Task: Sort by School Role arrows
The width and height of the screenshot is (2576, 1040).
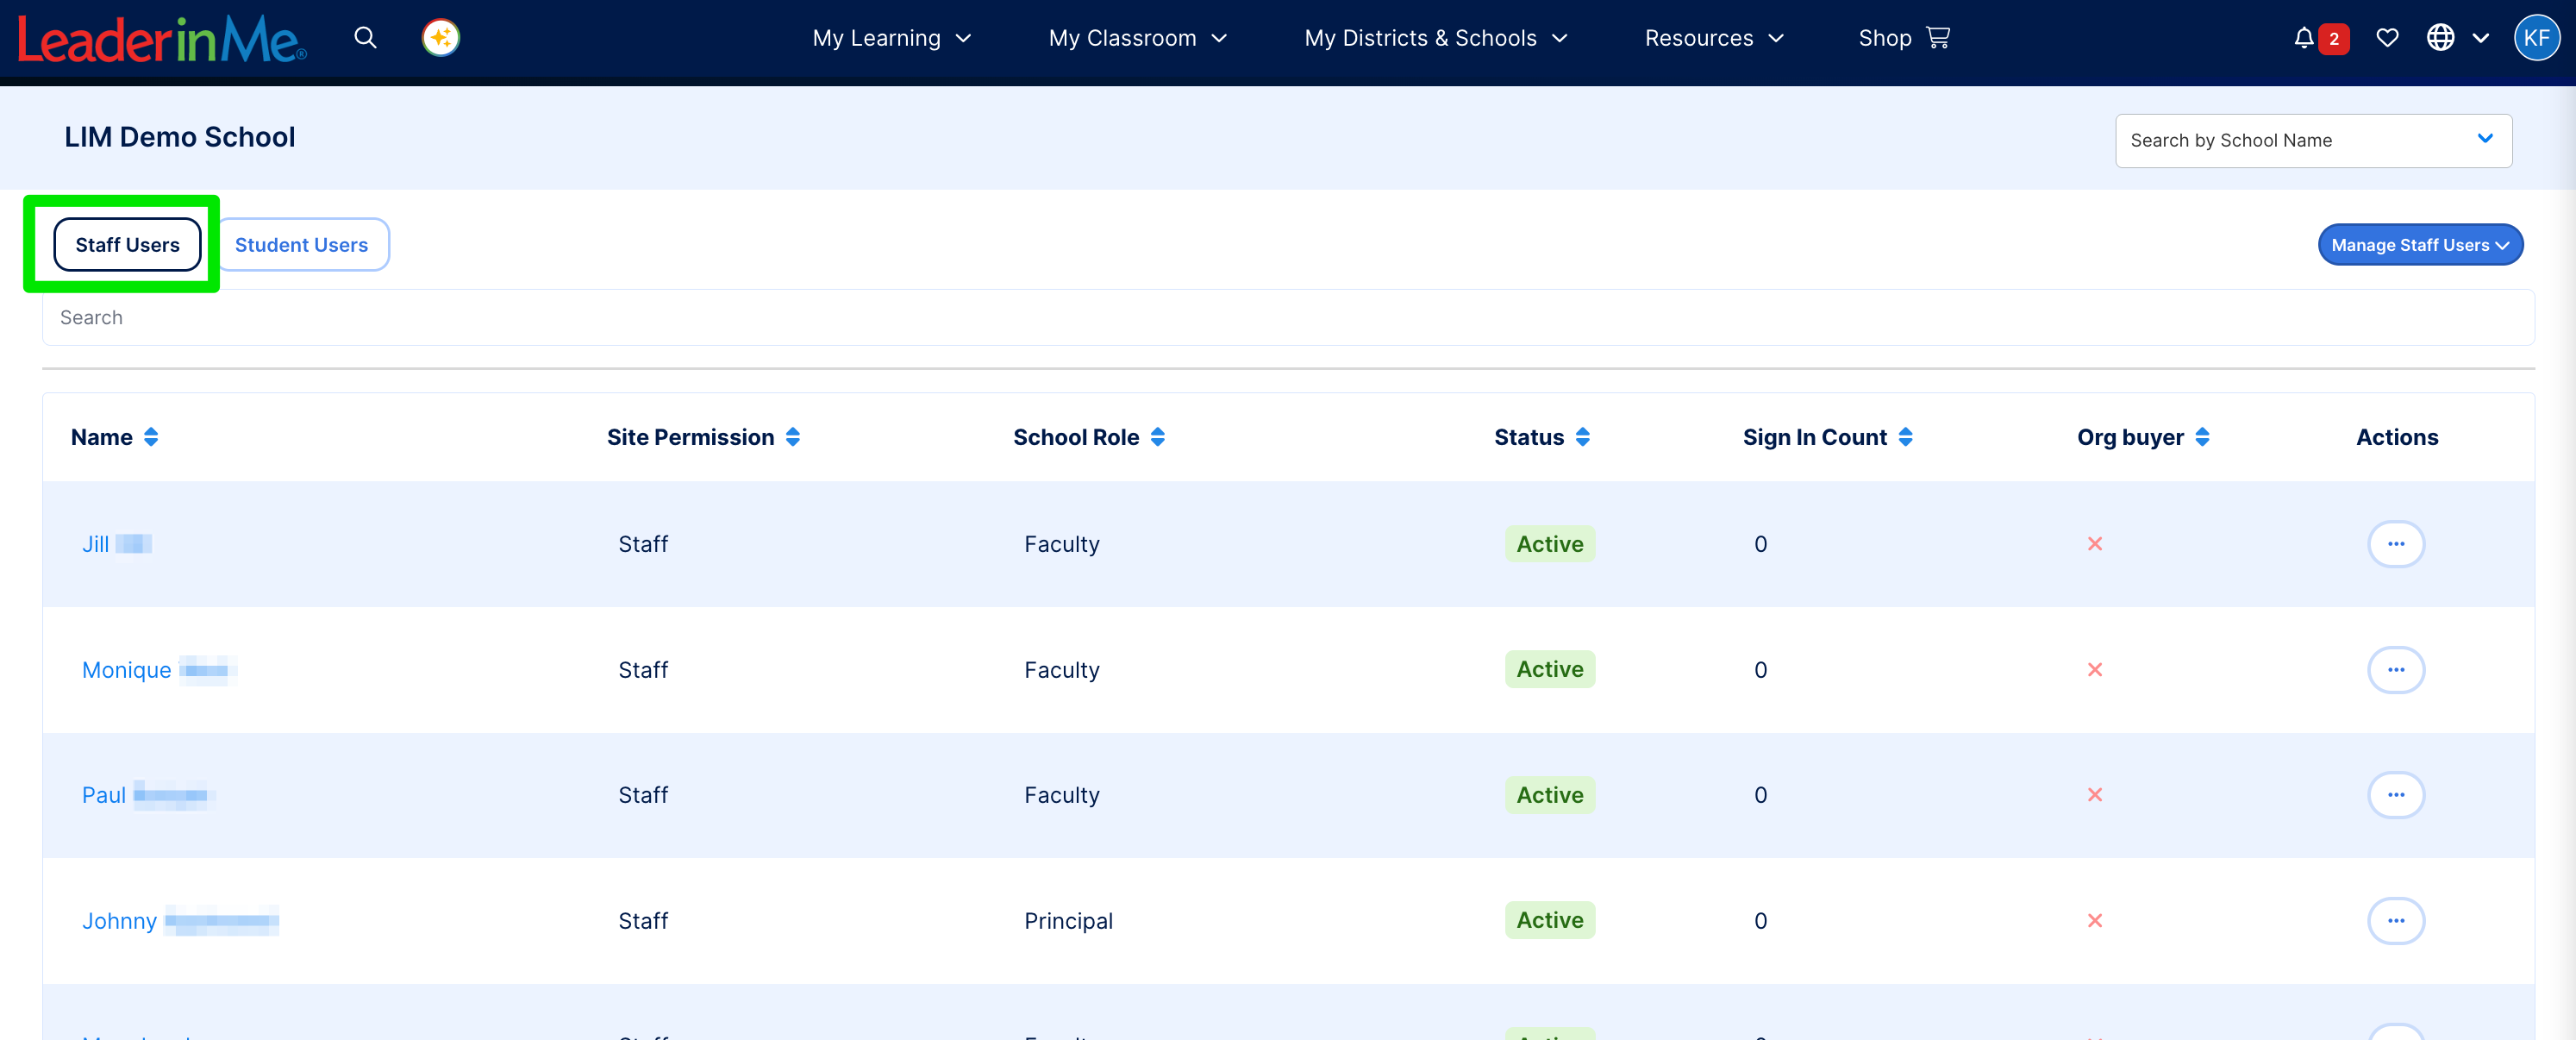Action: click(x=1158, y=437)
